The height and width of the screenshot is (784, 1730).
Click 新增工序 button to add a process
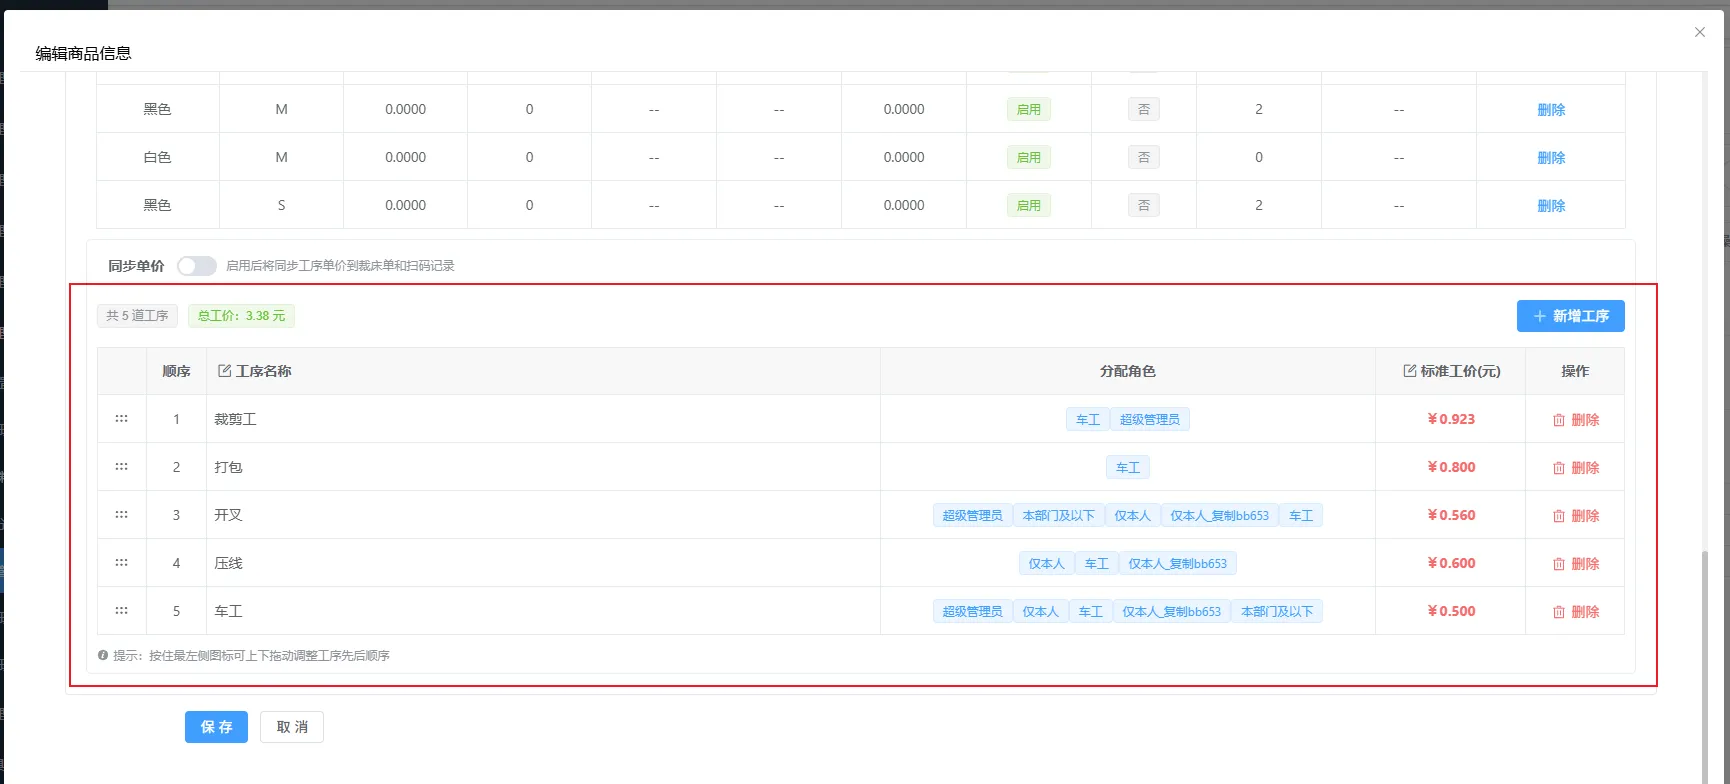coord(1570,316)
